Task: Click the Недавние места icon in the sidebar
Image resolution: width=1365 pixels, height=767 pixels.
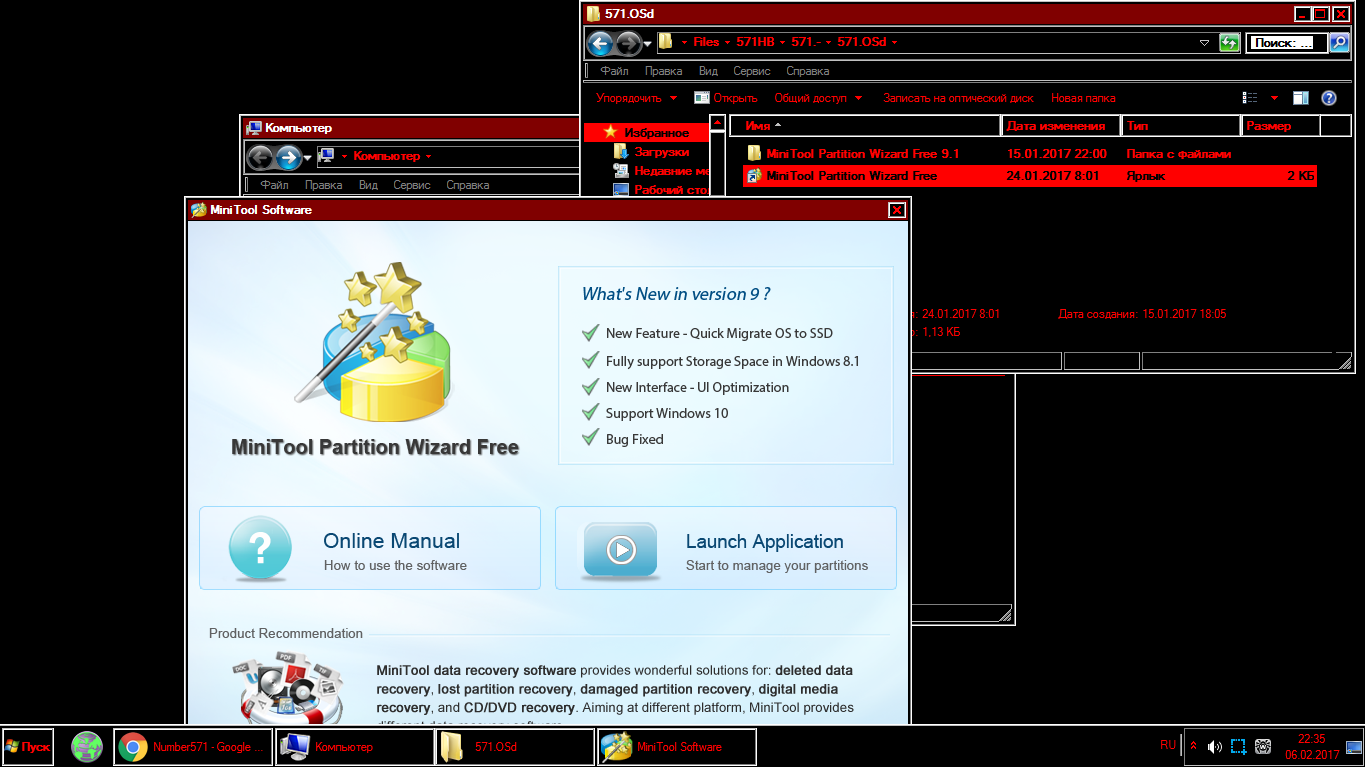Action: pos(621,171)
